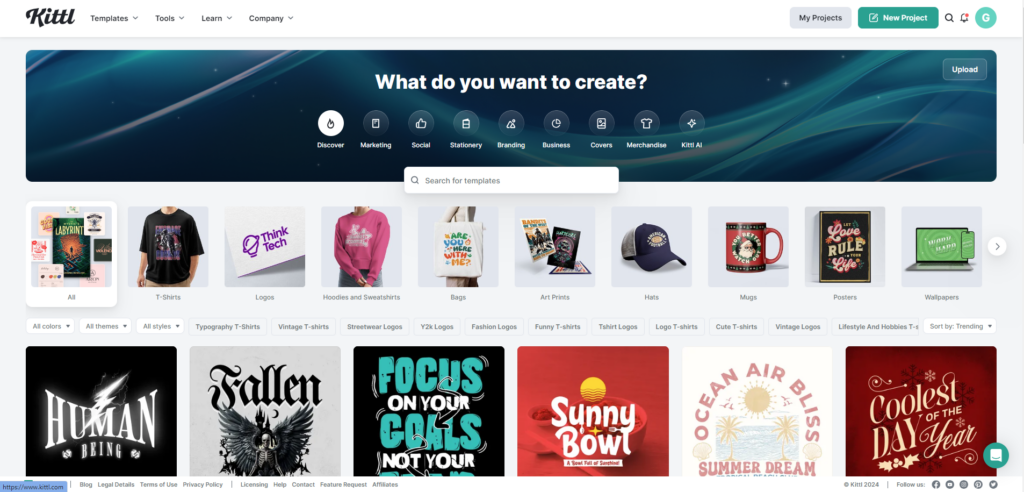Viewport: 1024px width, 492px height.
Task: Open the Sort by Trending dropdown
Action: pyautogui.click(x=959, y=326)
